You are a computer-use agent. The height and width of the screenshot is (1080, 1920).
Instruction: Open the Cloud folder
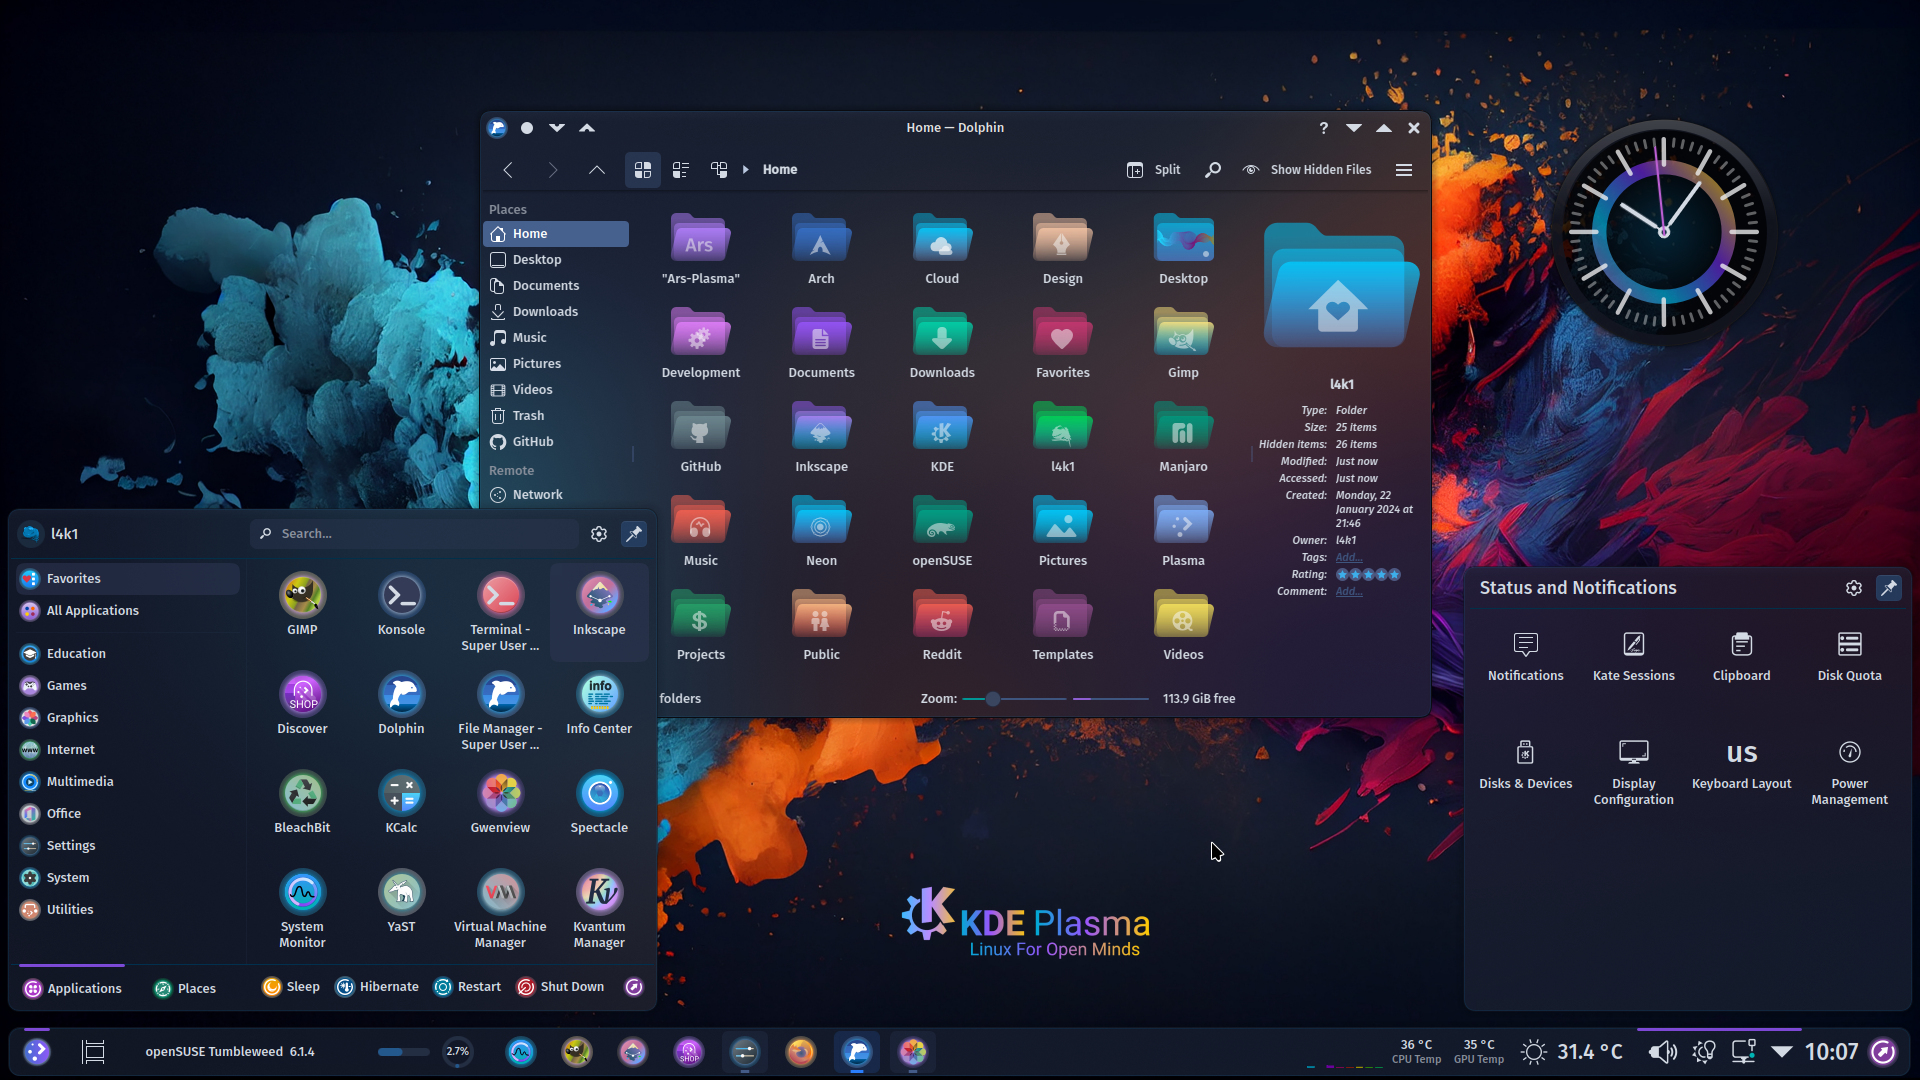[x=942, y=240]
